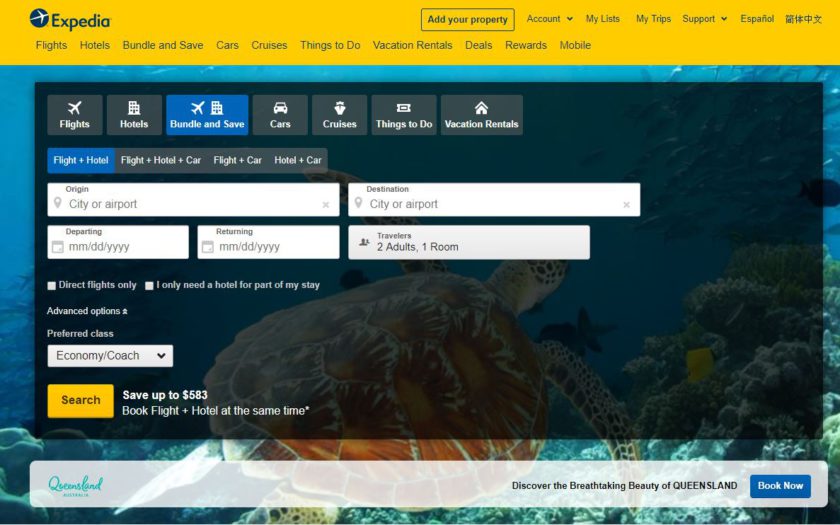840x525 pixels.
Task: Focus the Departing date field
Action: pos(118,242)
